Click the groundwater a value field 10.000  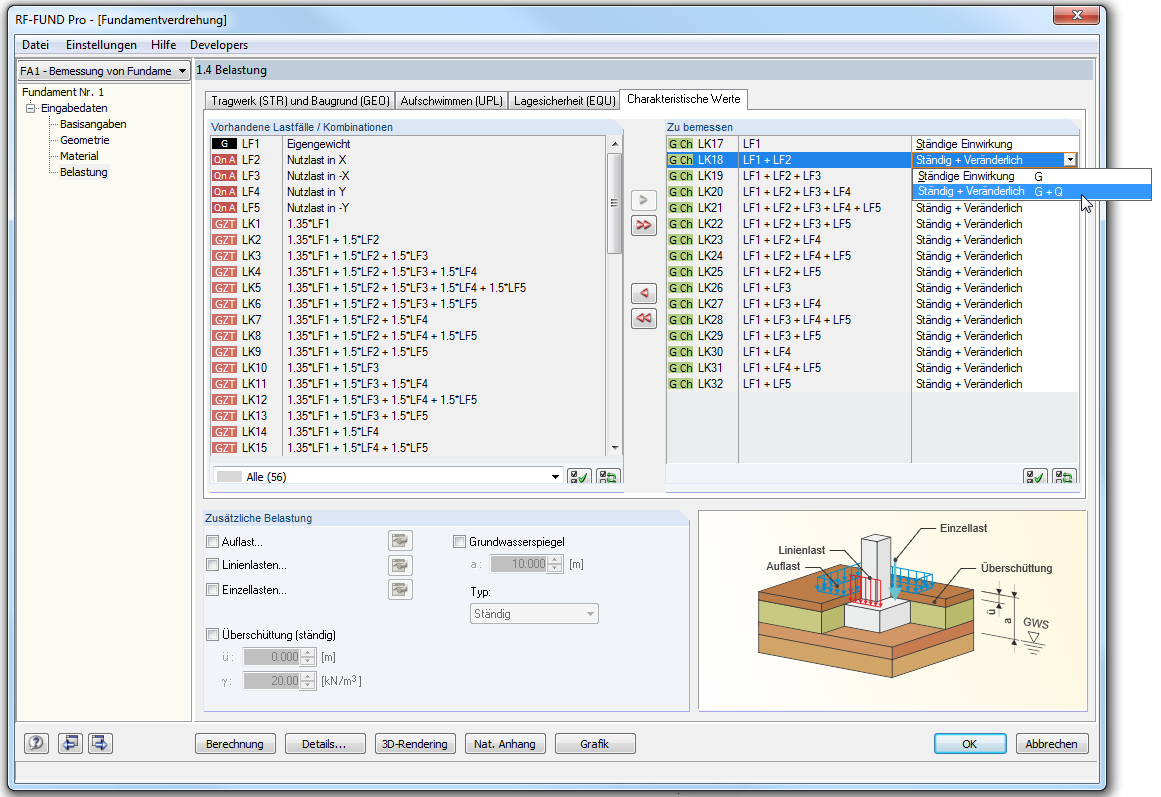tap(518, 564)
